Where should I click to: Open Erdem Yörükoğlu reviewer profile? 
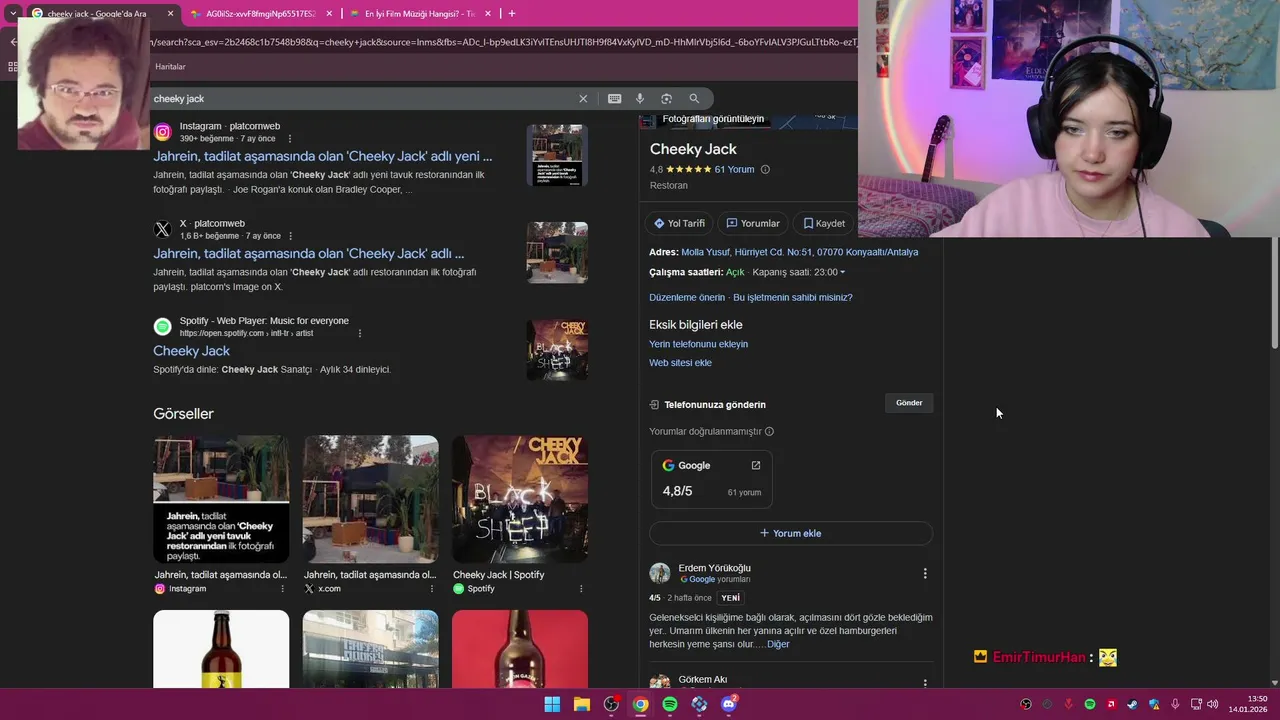(x=714, y=568)
